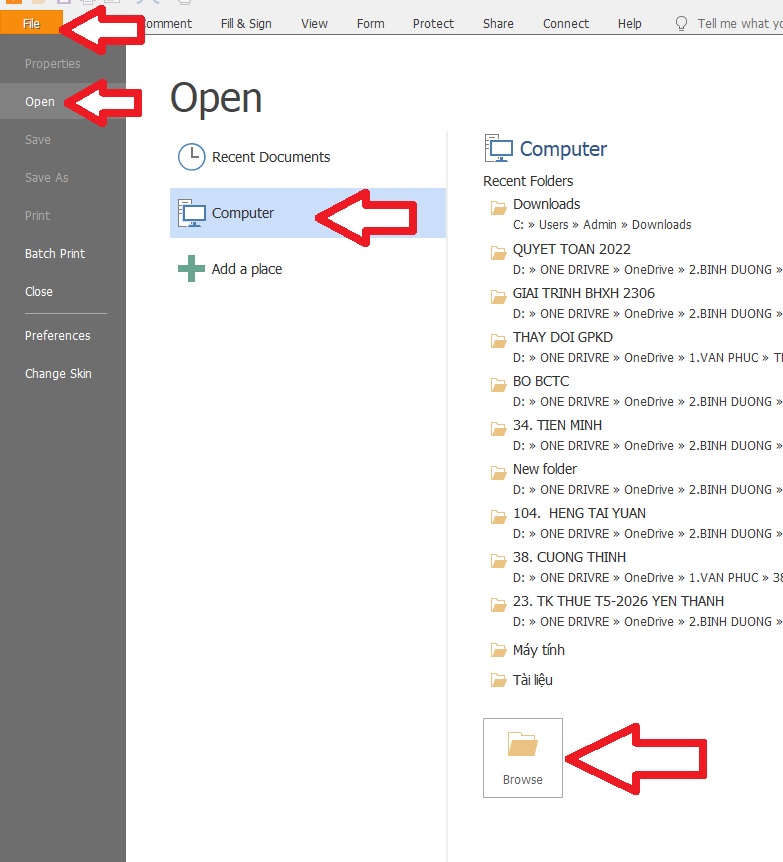This screenshot has width=783, height=862.
Task: Focus the Tell me what you want field
Action: 739,24
